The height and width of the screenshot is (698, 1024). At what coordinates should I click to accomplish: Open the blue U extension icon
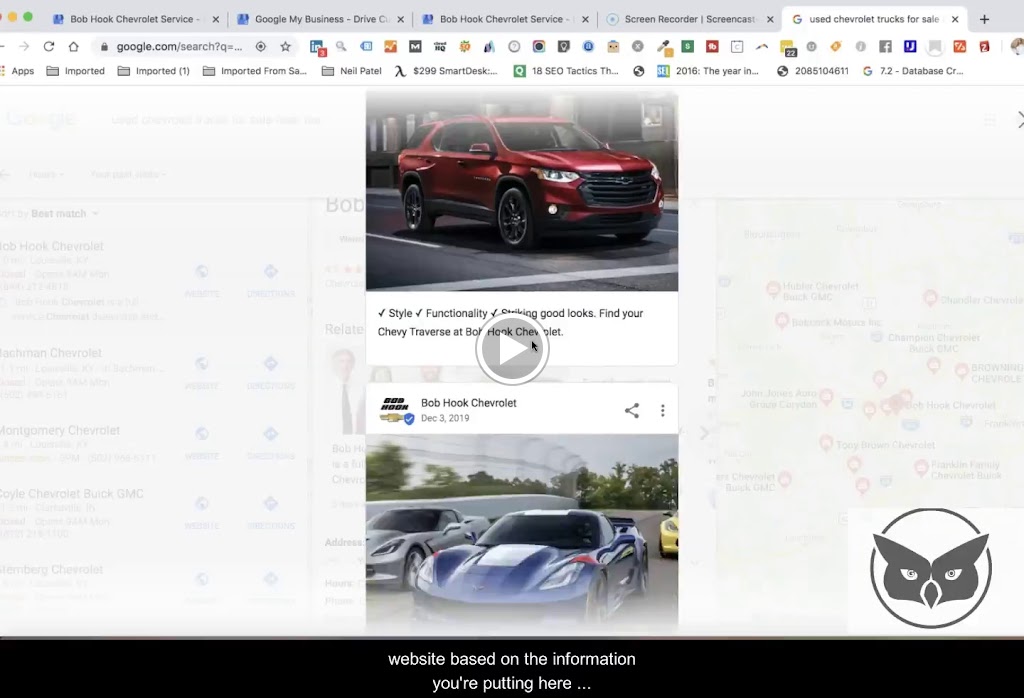coord(910,46)
